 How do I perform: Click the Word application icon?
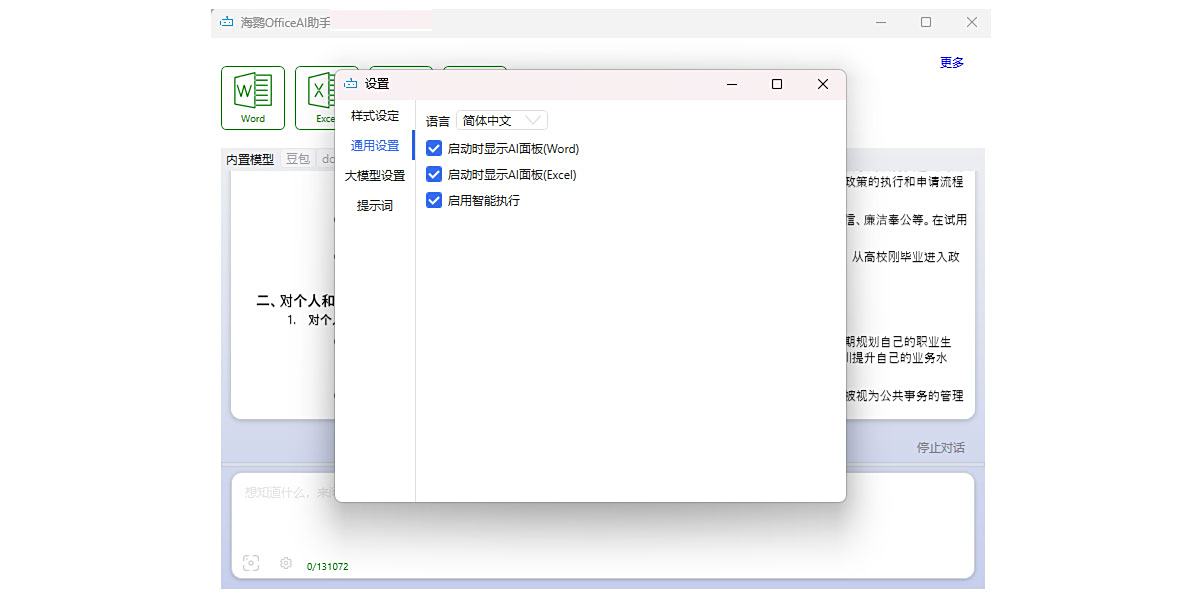(253, 97)
